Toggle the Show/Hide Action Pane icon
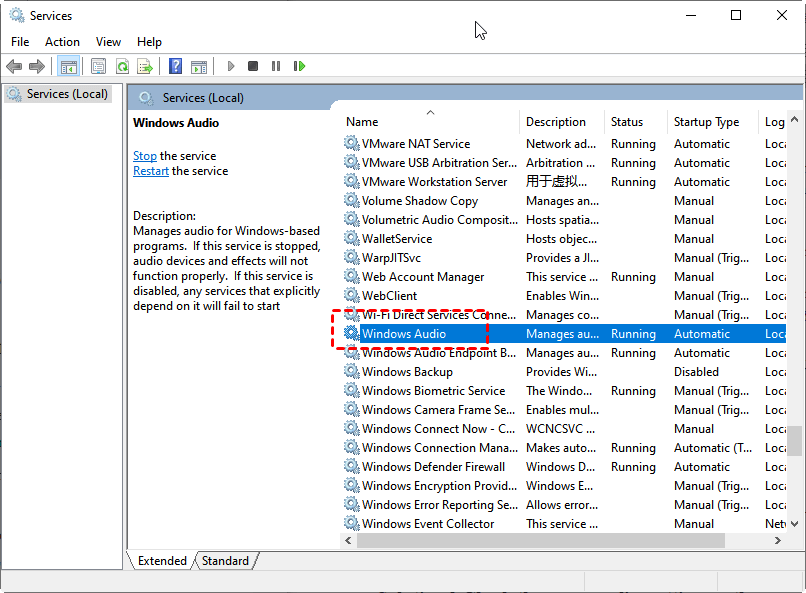The height and width of the screenshot is (593, 806). pos(198,66)
